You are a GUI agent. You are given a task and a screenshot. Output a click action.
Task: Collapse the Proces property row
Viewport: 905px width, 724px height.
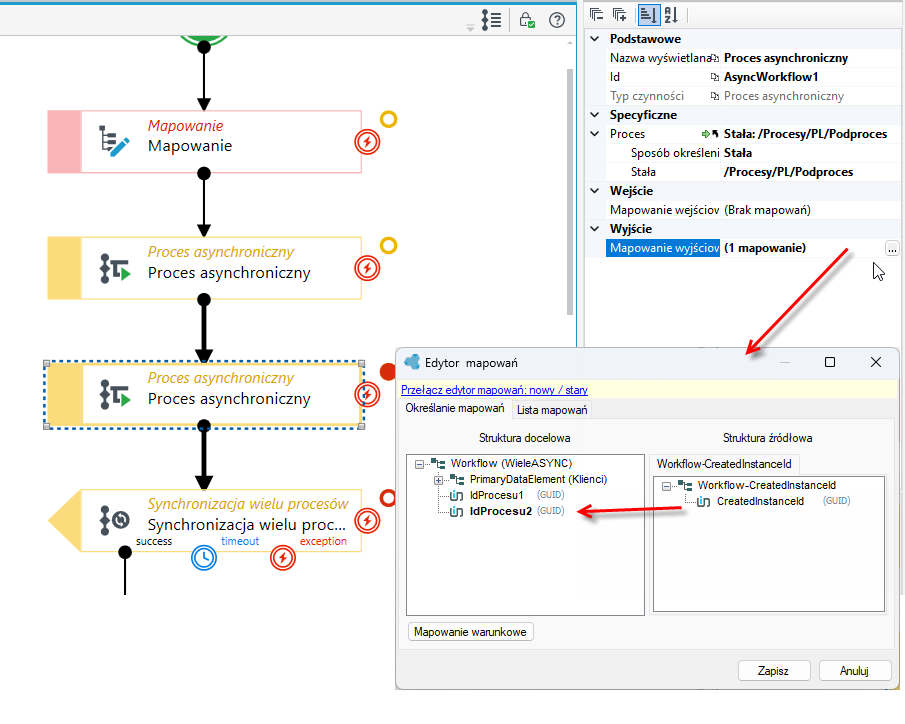tap(595, 134)
